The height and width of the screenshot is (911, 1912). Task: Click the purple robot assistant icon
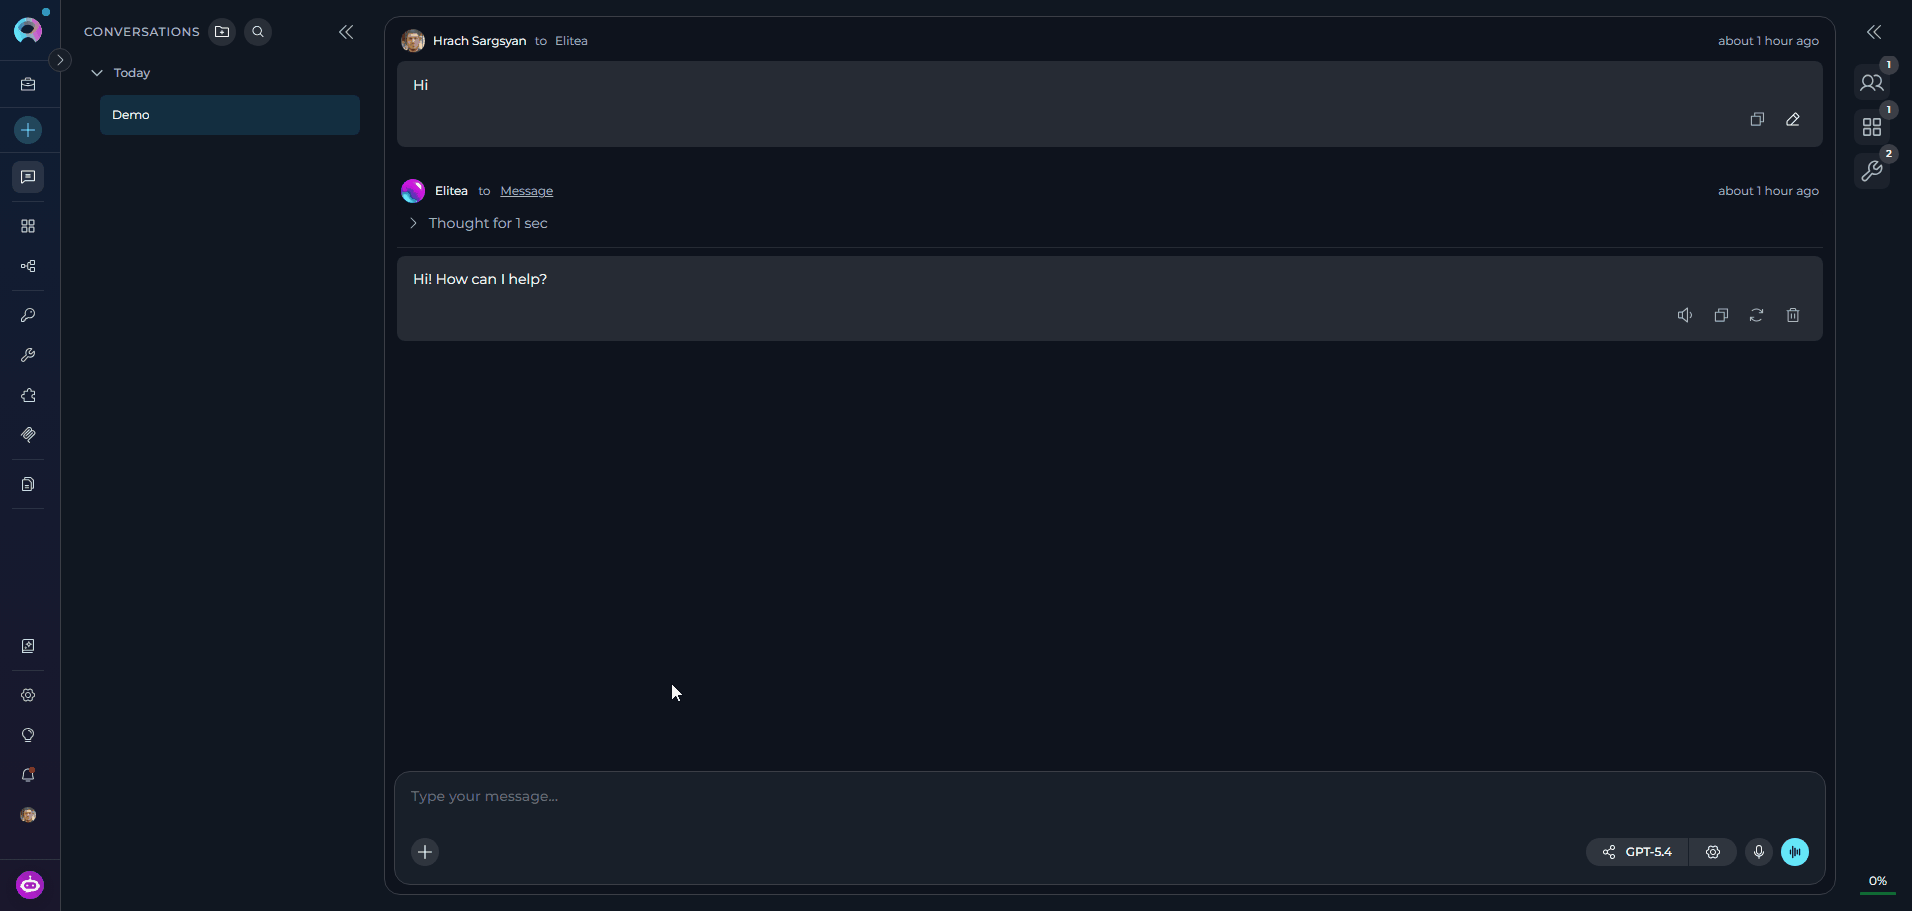coord(30,885)
